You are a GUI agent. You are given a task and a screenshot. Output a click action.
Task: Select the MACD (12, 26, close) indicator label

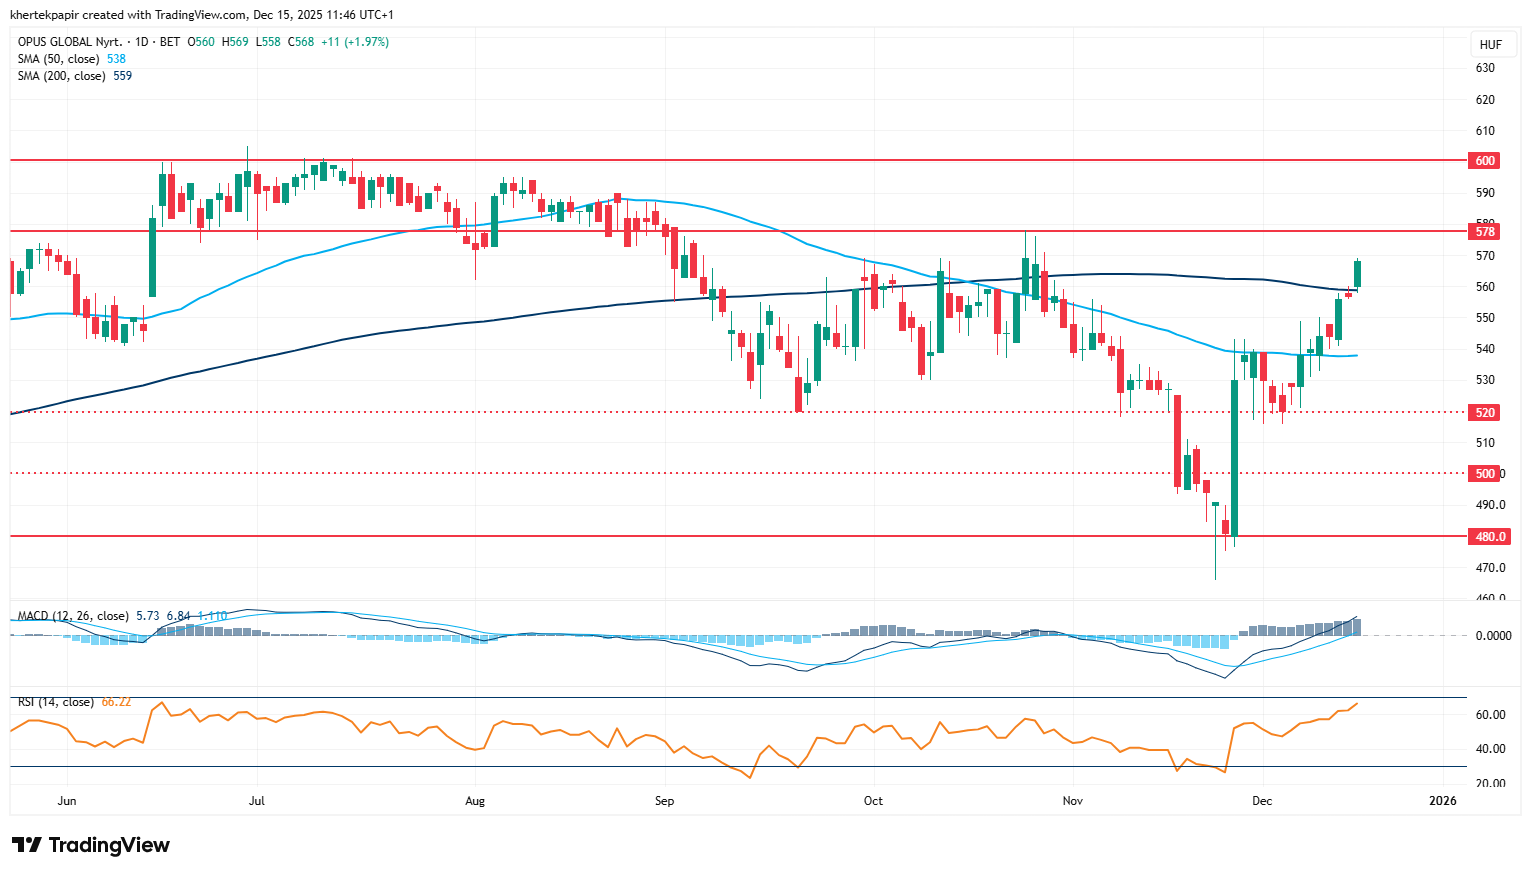[x=73, y=616]
